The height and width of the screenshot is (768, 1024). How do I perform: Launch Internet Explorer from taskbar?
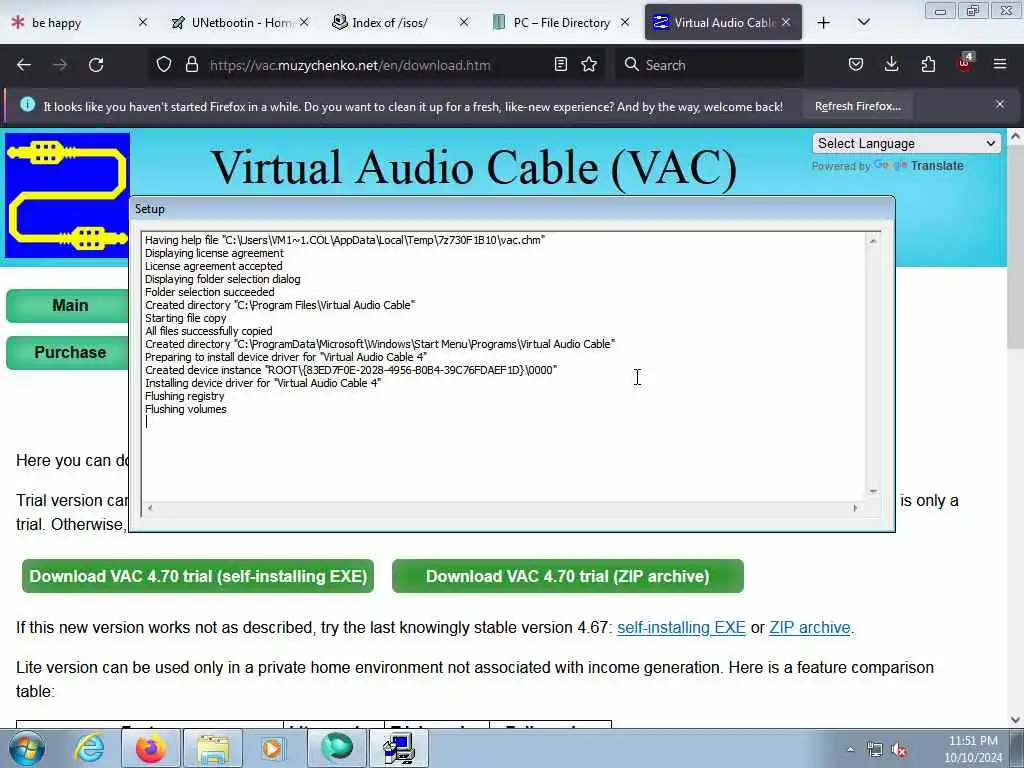[x=89, y=749]
